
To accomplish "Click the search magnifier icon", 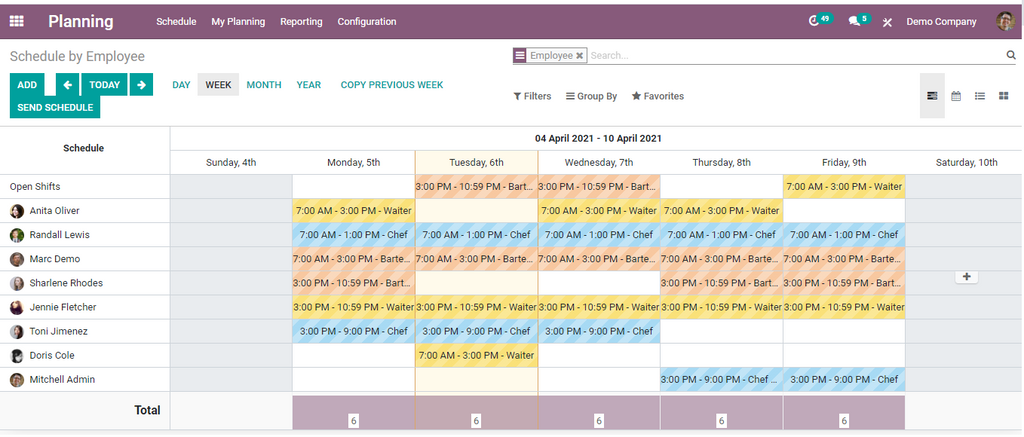I will [1010, 56].
